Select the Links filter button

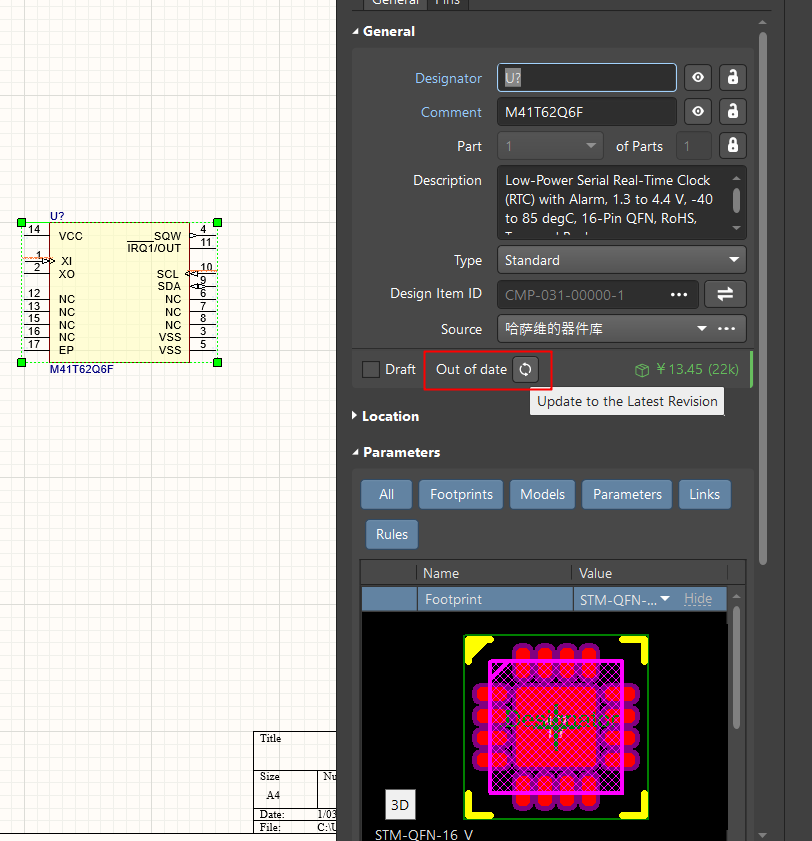(704, 495)
